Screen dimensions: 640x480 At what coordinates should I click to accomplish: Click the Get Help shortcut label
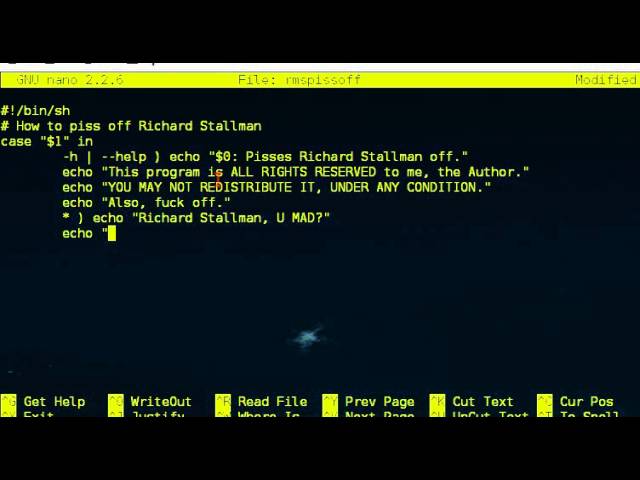tap(54, 402)
